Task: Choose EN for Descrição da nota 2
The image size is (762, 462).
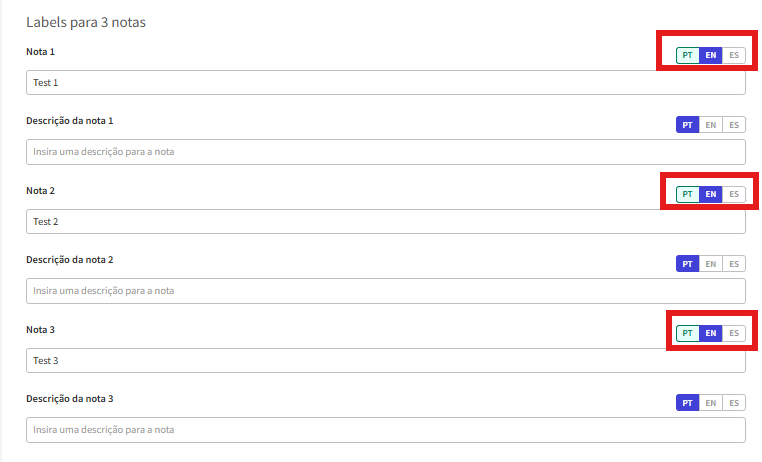Action: coord(710,264)
